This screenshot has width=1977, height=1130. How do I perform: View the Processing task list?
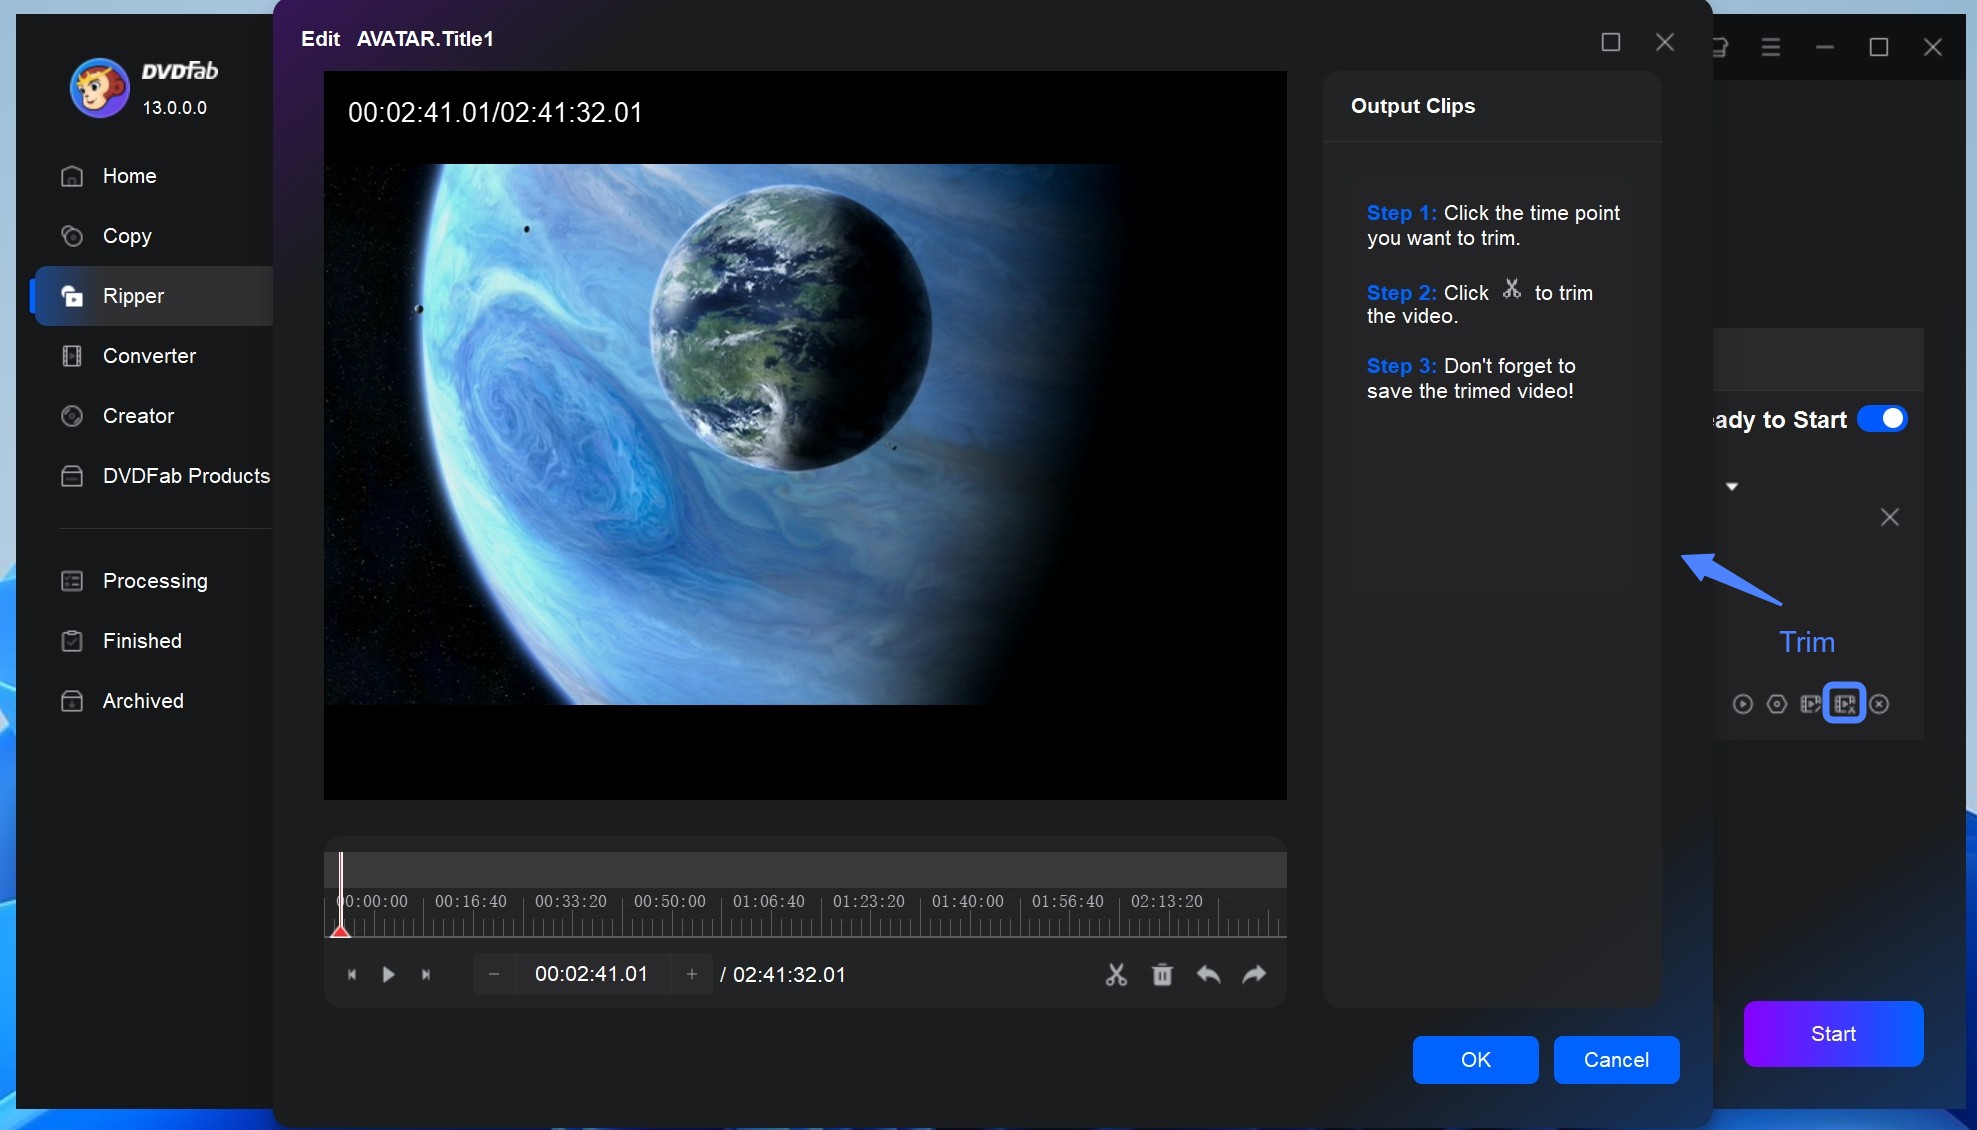pos(153,581)
